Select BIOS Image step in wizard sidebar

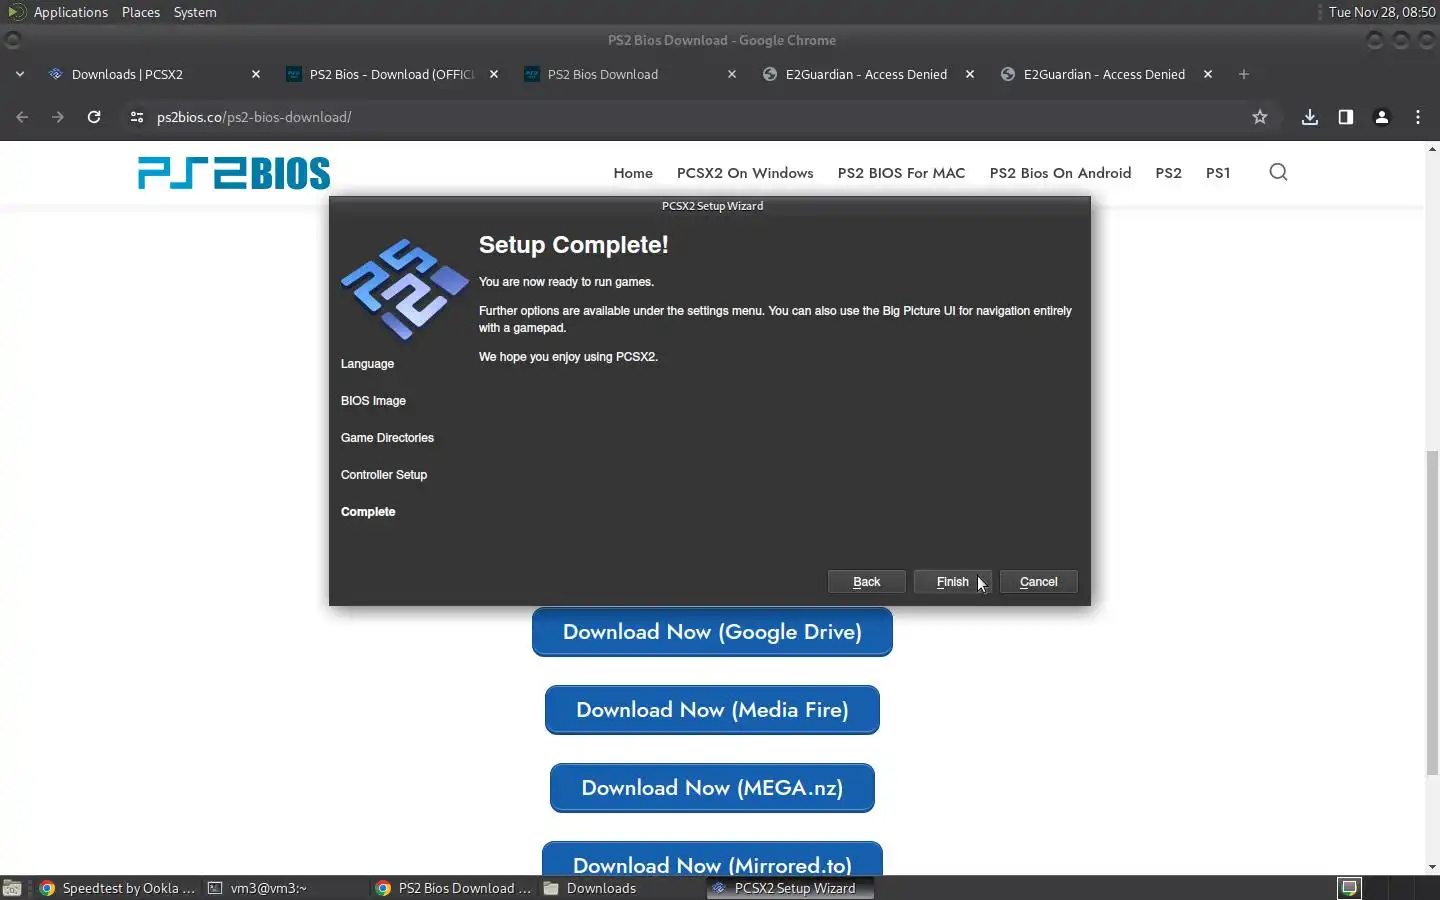pos(373,401)
